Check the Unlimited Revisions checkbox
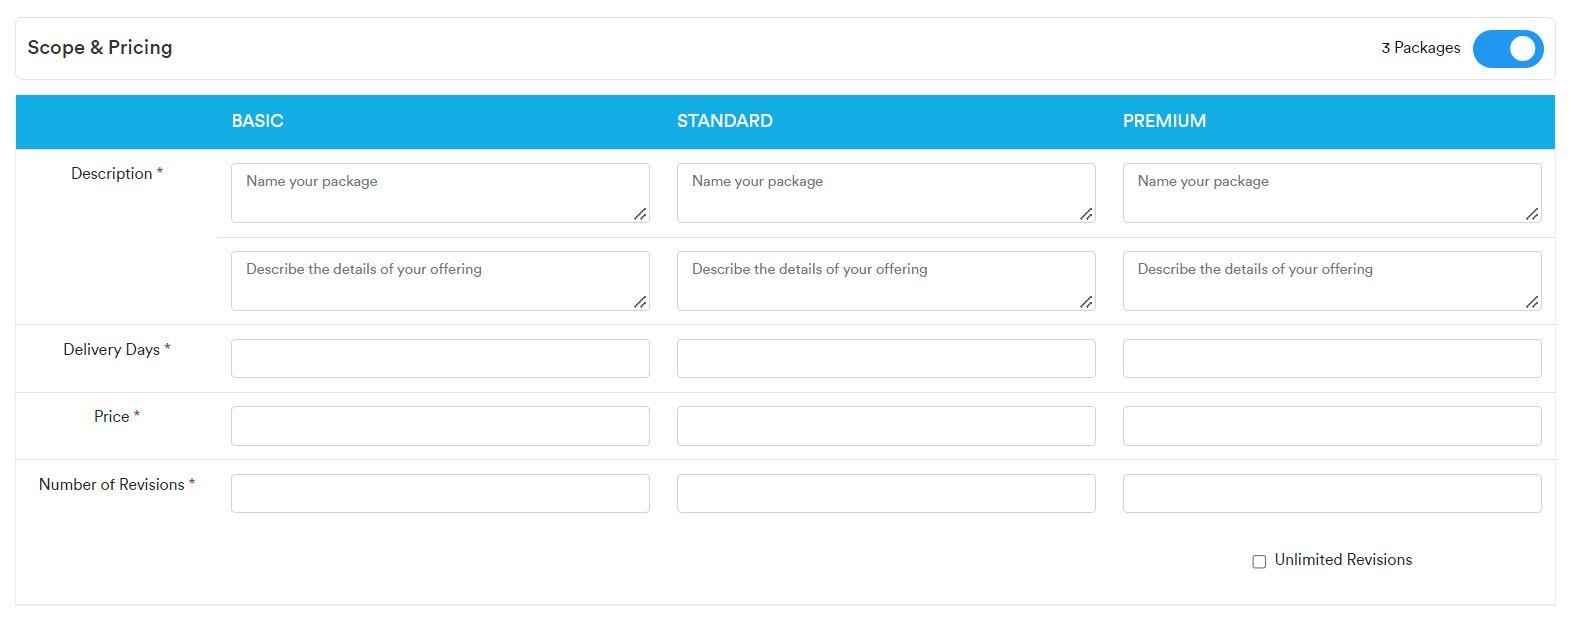Screen dimensions: 1571x619 (1259, 561)
